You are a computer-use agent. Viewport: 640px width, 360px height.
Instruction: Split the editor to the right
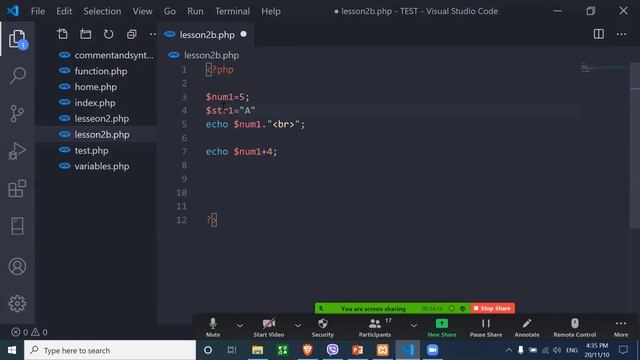click(x=599, y=34)
